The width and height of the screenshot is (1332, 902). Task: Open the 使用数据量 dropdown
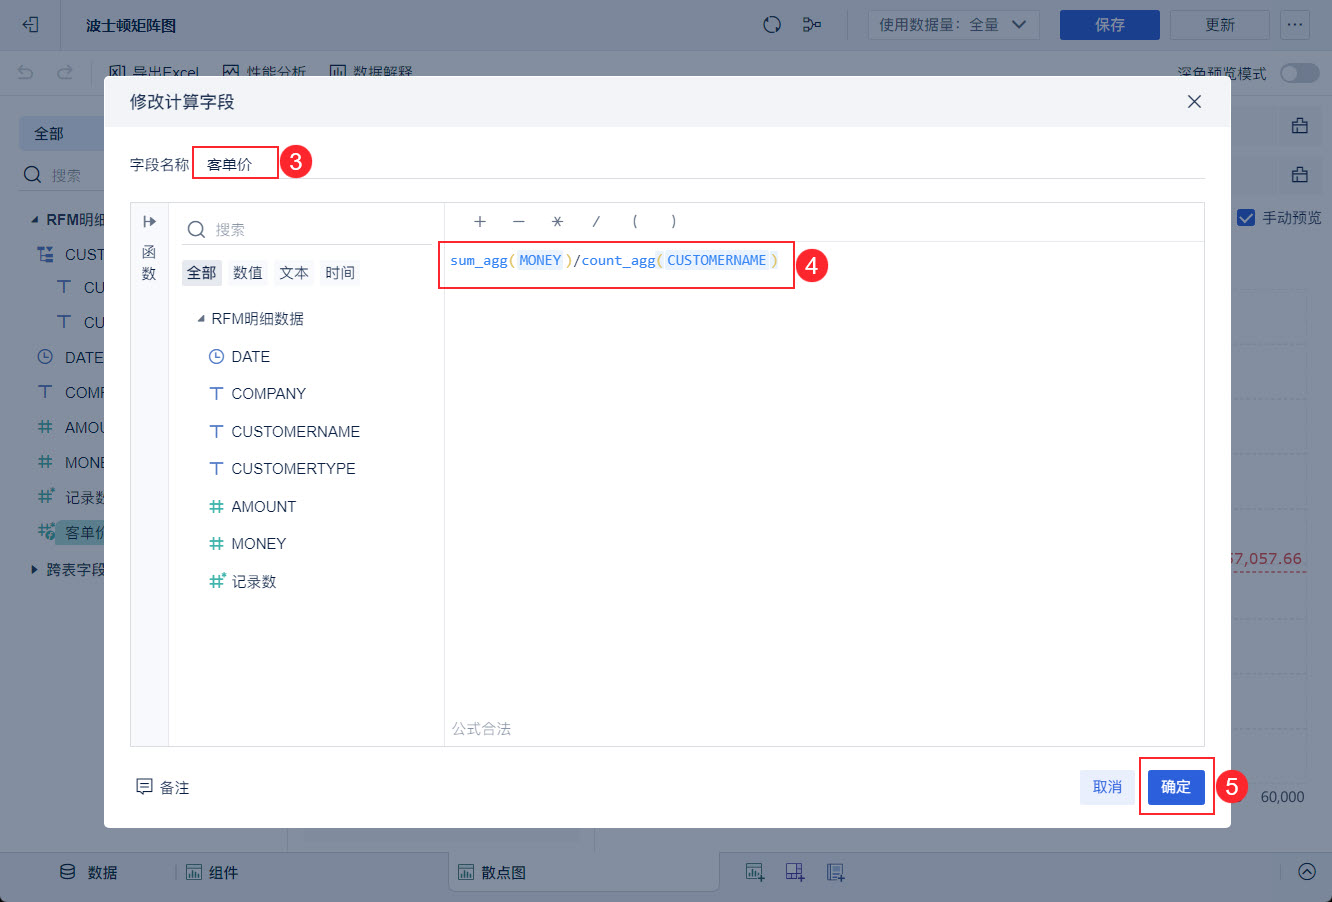click(x=954, y=25)
